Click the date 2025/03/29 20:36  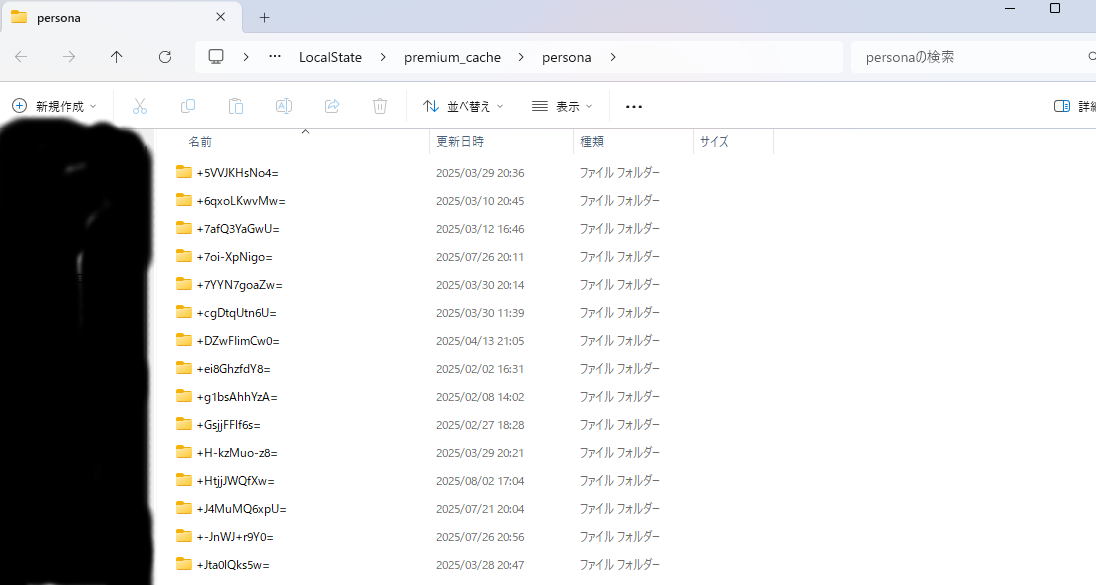pyautogui.click(x=480, y=173)
